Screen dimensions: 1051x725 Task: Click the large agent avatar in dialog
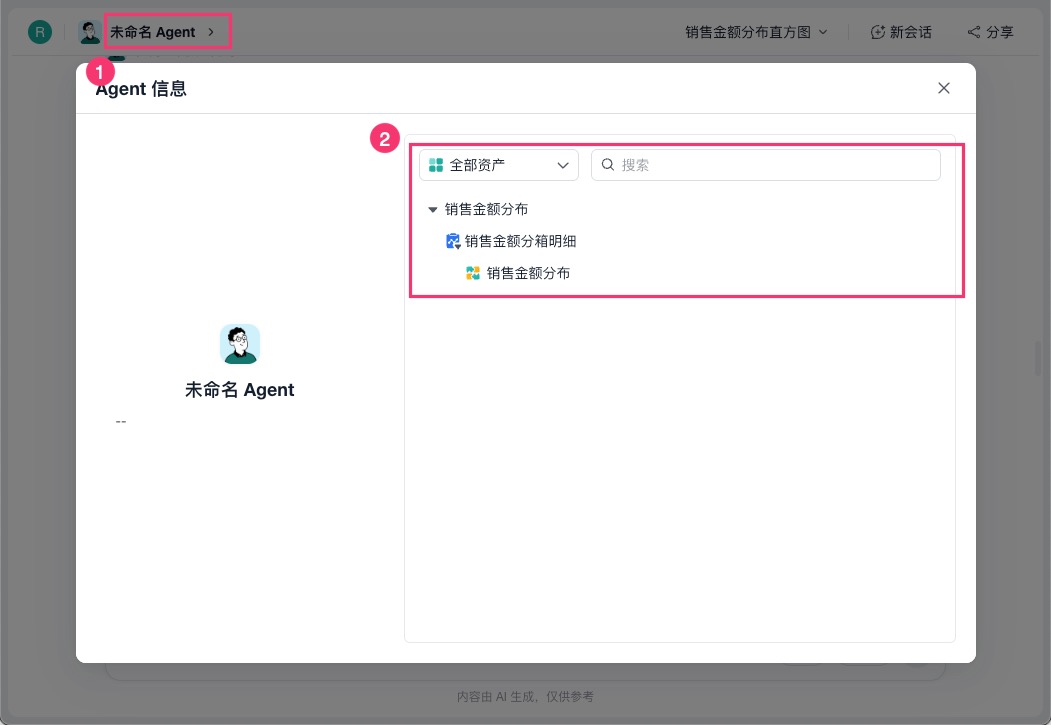point(240,344)
